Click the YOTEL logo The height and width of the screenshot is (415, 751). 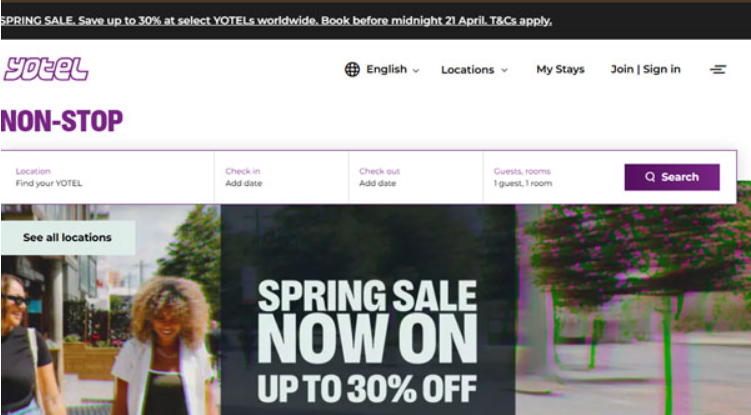click(46, 69)
